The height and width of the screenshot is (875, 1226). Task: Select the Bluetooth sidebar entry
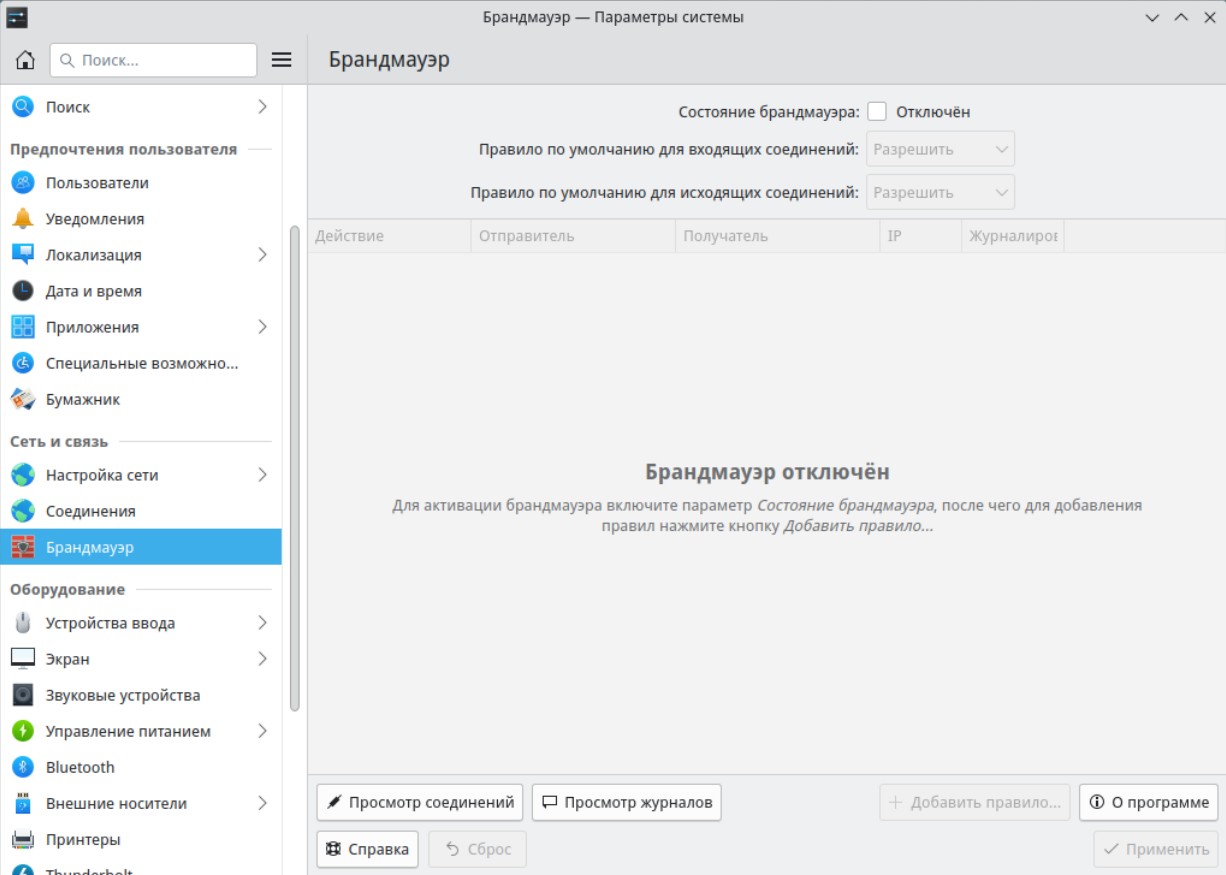[x=141, y=767]
